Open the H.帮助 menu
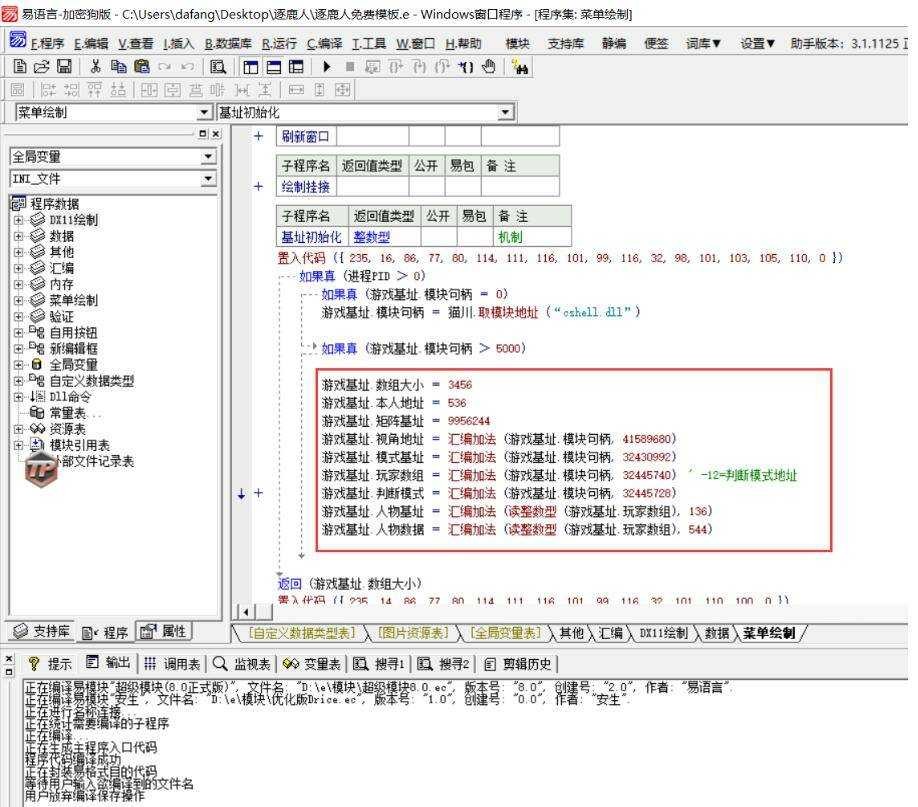Screen dimensions: 918x807 (x=463, y=43)
